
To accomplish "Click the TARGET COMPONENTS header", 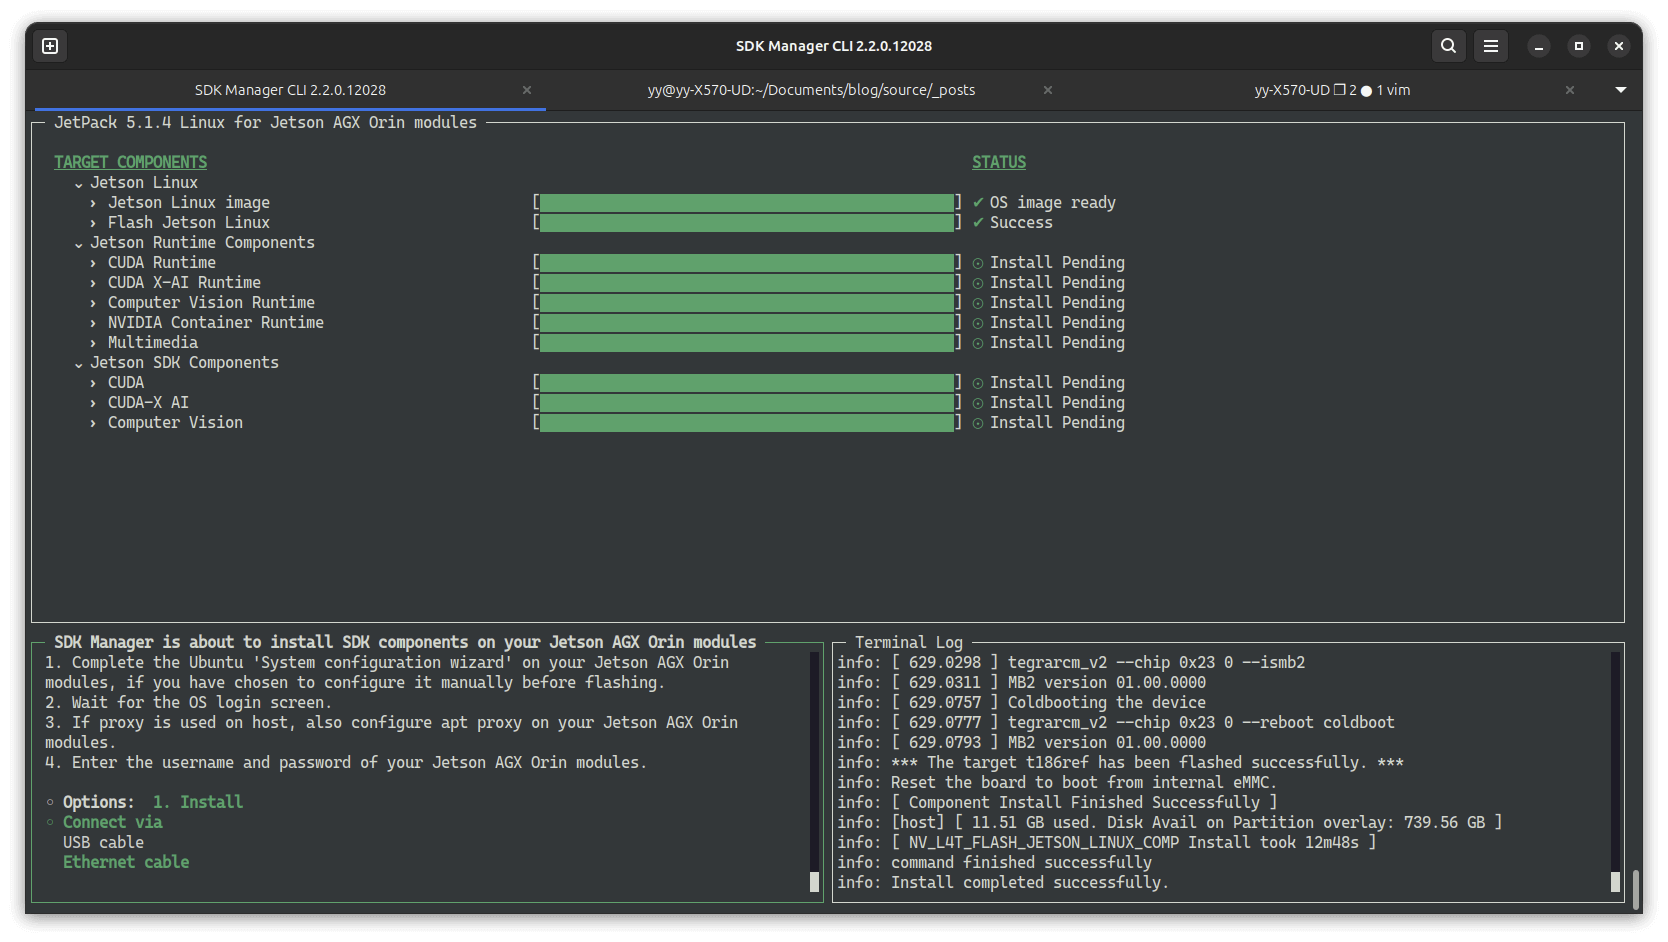I will click(130, 162).
